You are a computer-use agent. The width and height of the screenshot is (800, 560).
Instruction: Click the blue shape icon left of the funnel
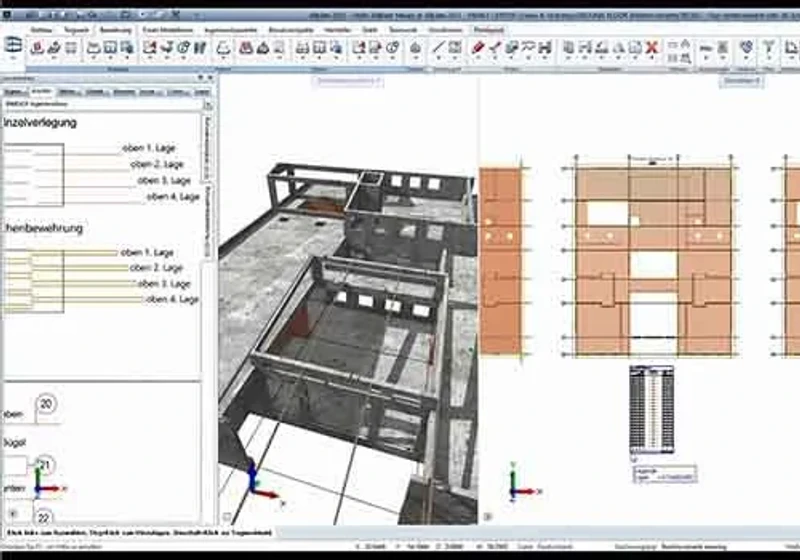[x=746, y=47]
